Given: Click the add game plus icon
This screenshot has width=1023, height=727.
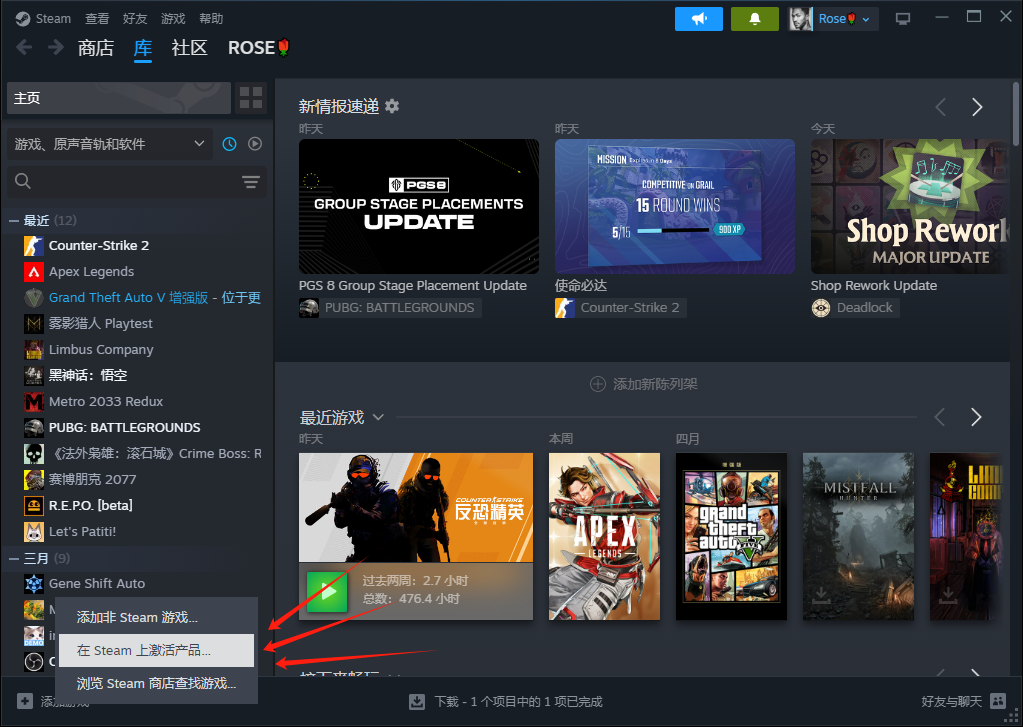Looking at the screenshot, I should point(25,702).
